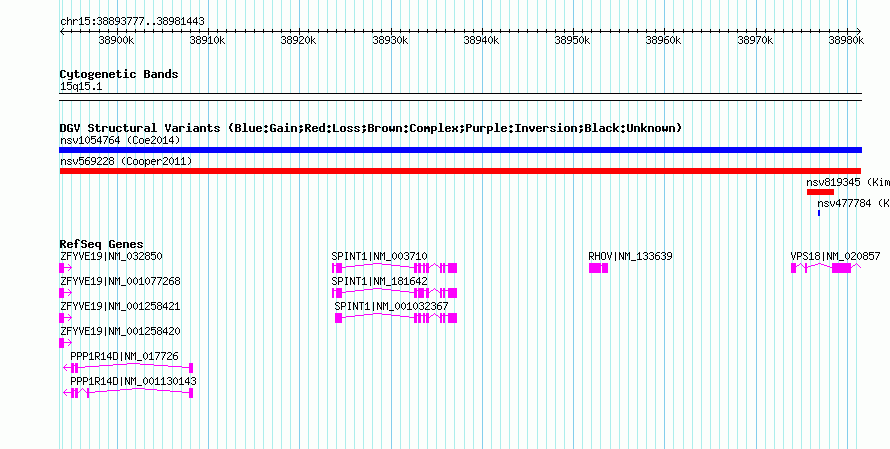Click the long red nsv569228 loss bar
This screenshot has width=890, height=449.
[x=460, y=171]
